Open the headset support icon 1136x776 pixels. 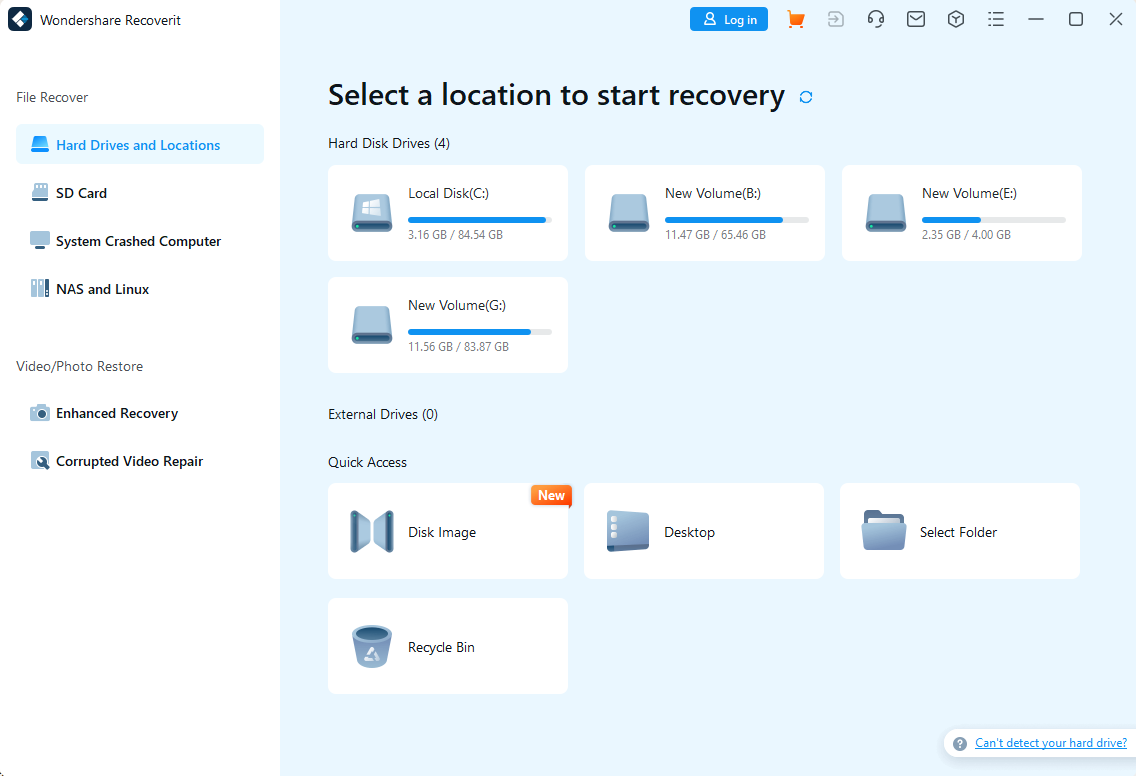[876, 20]
